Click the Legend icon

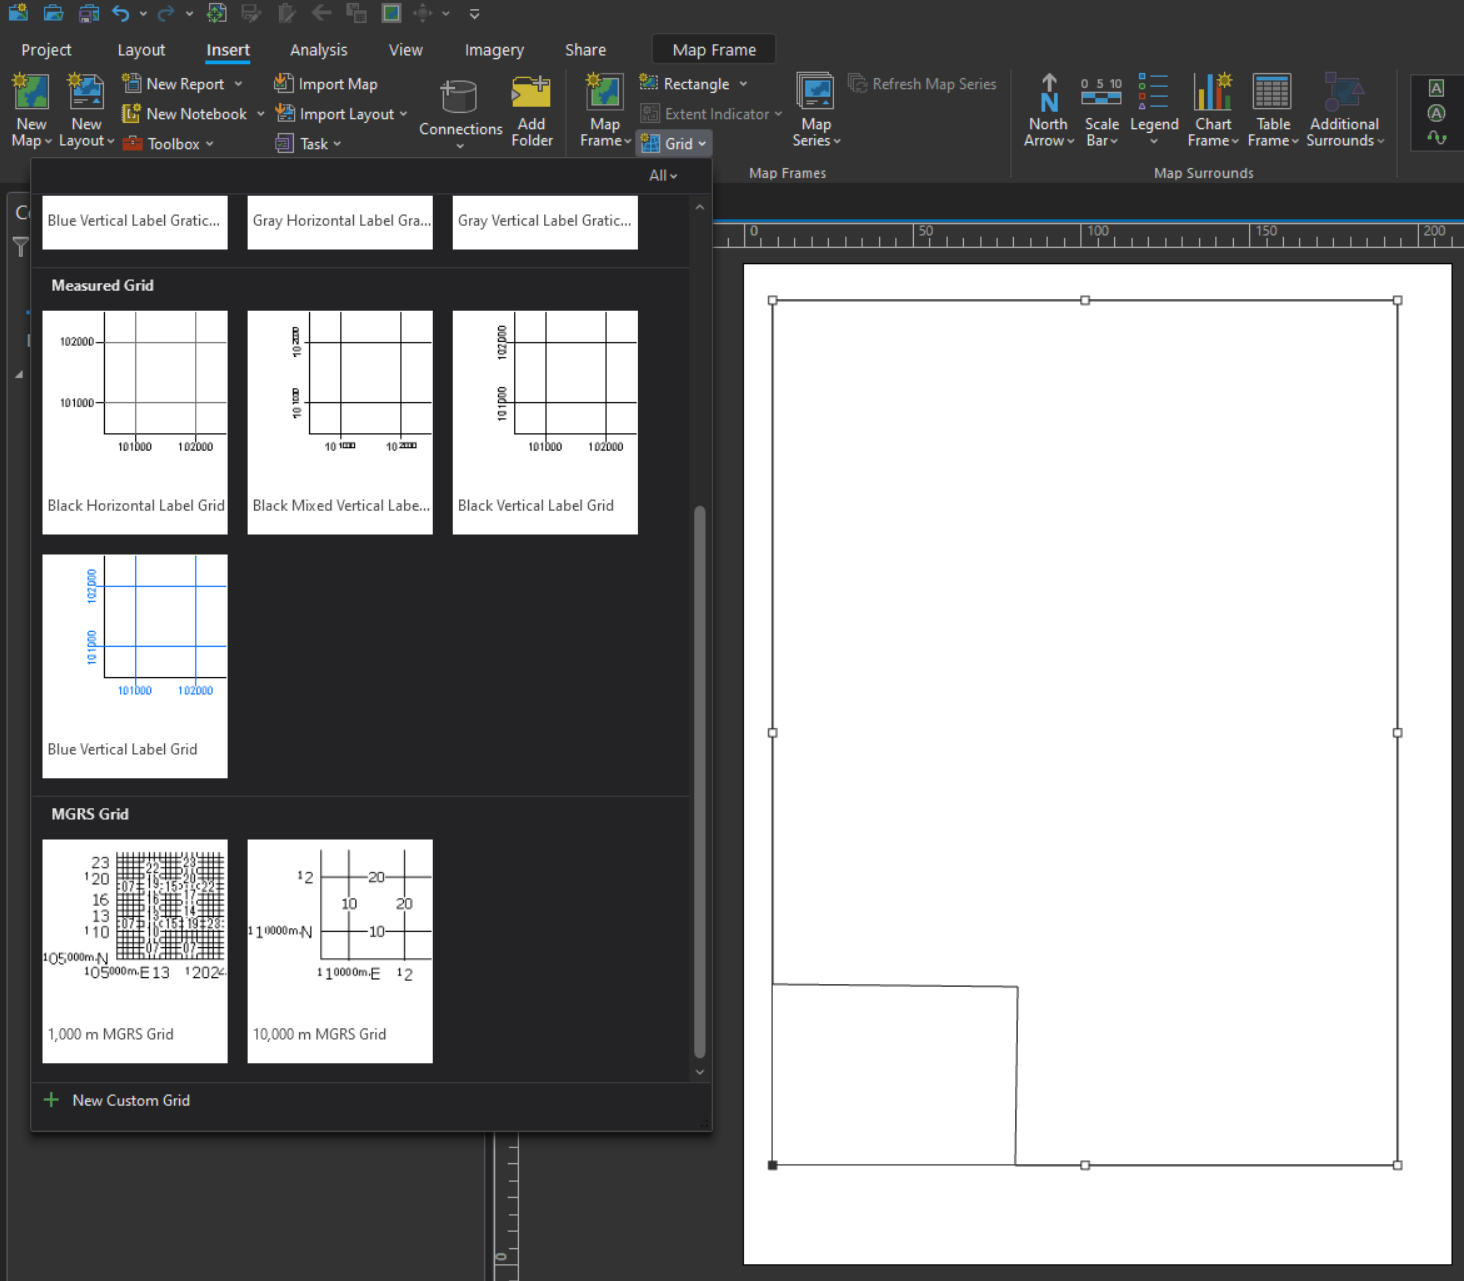[1153, 94]
